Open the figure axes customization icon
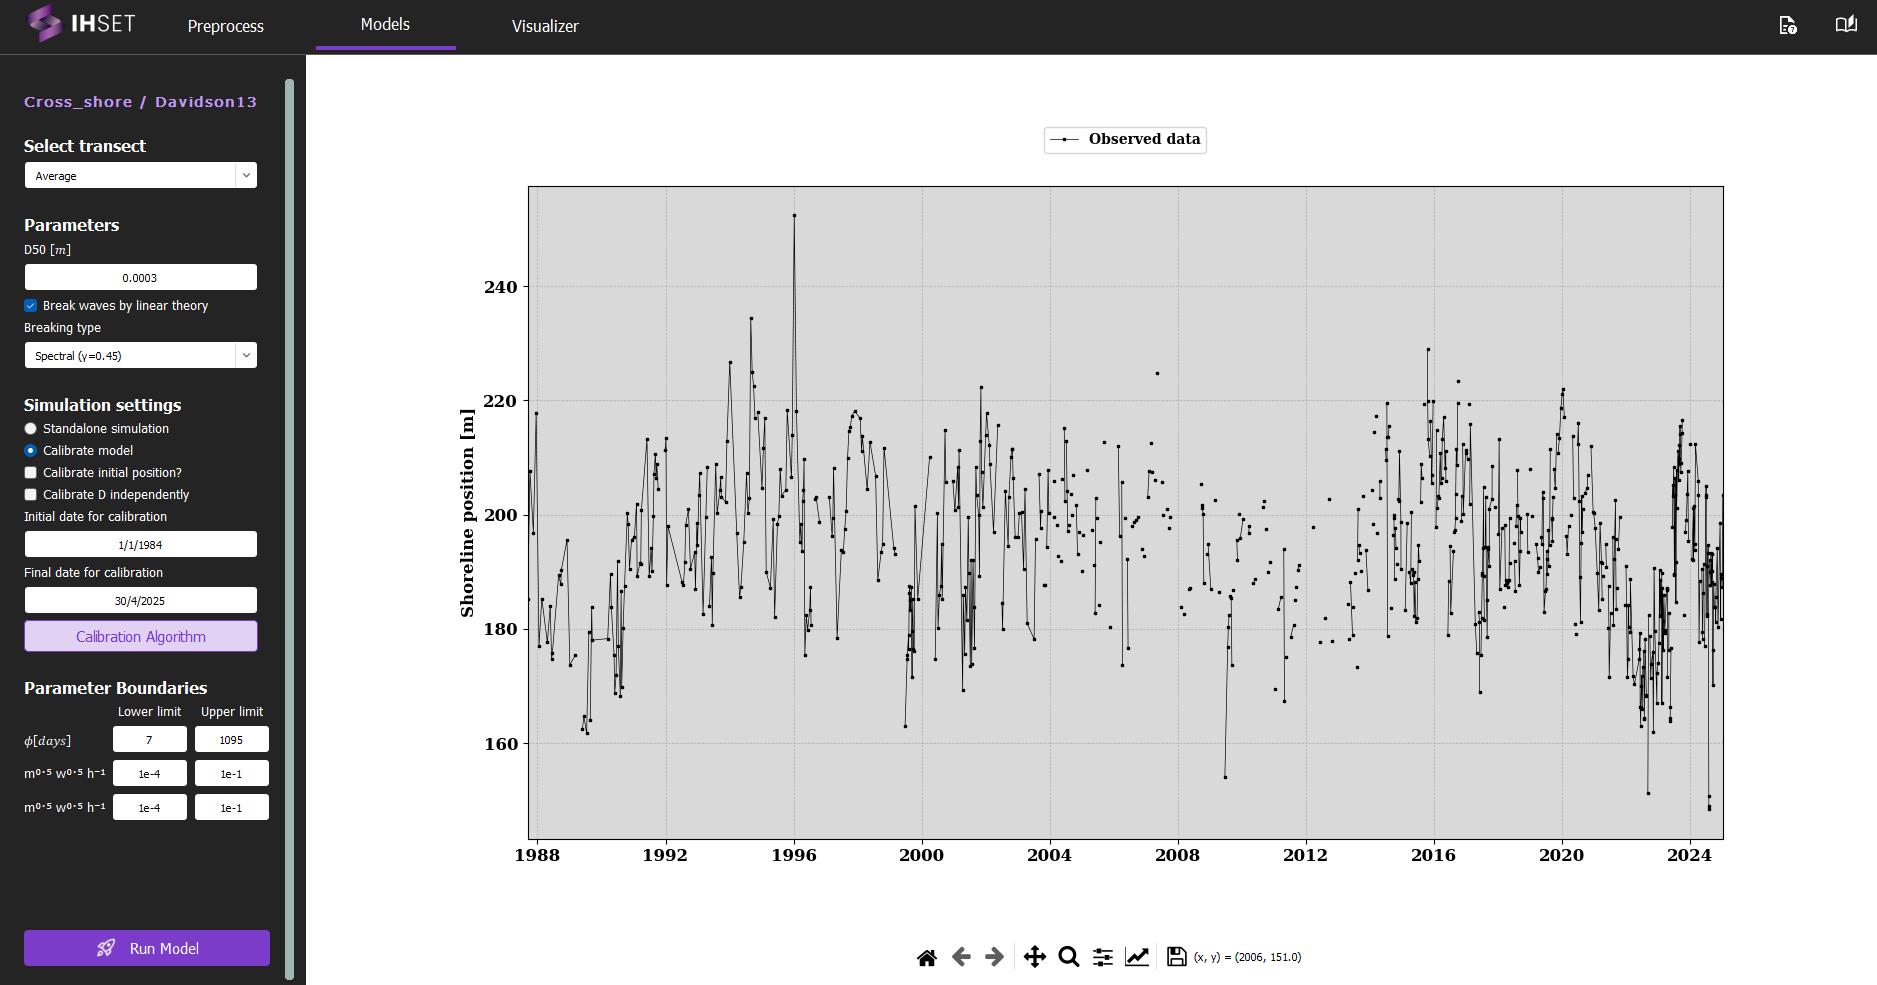This screenshot has height=985, width=1877. (1137, 956)
